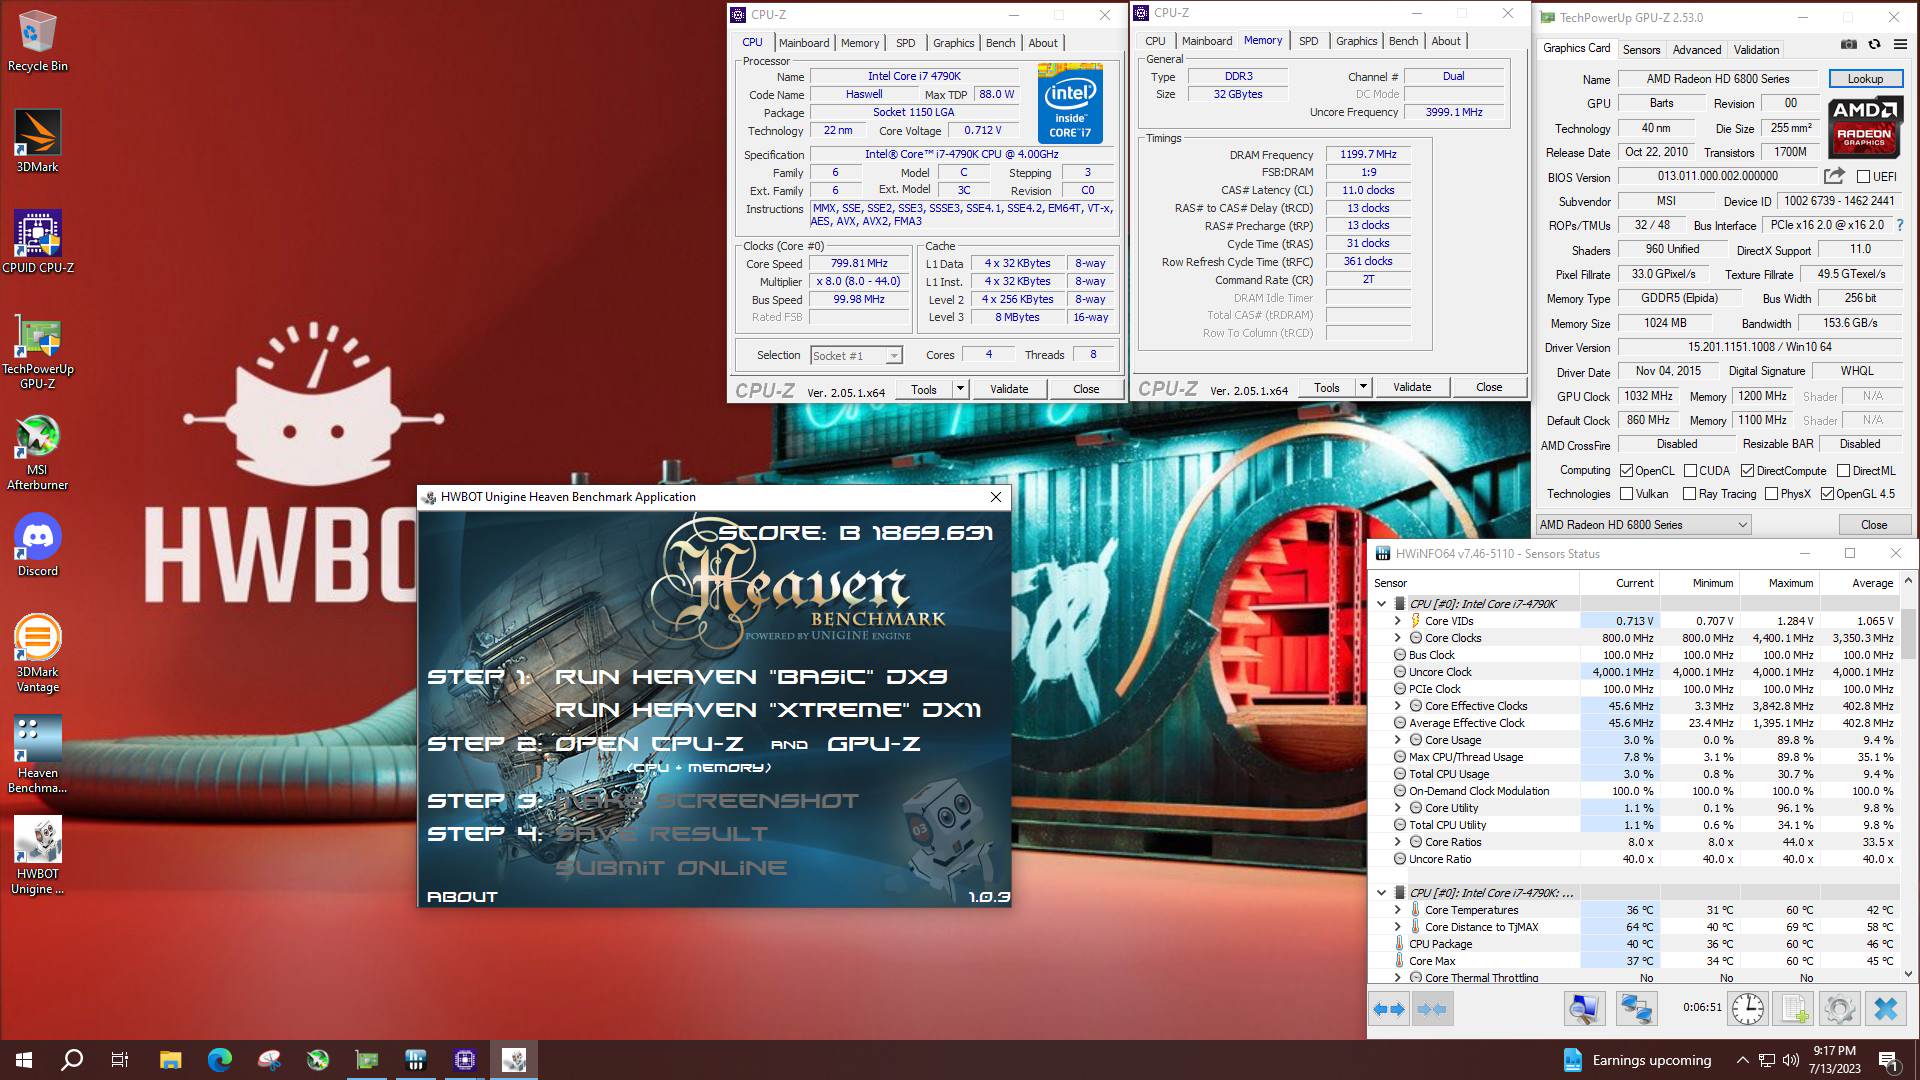Click HWiNFO log file add icon
The height and width of the screenshot is (1080, 1920).
tap(1794, 1009)
